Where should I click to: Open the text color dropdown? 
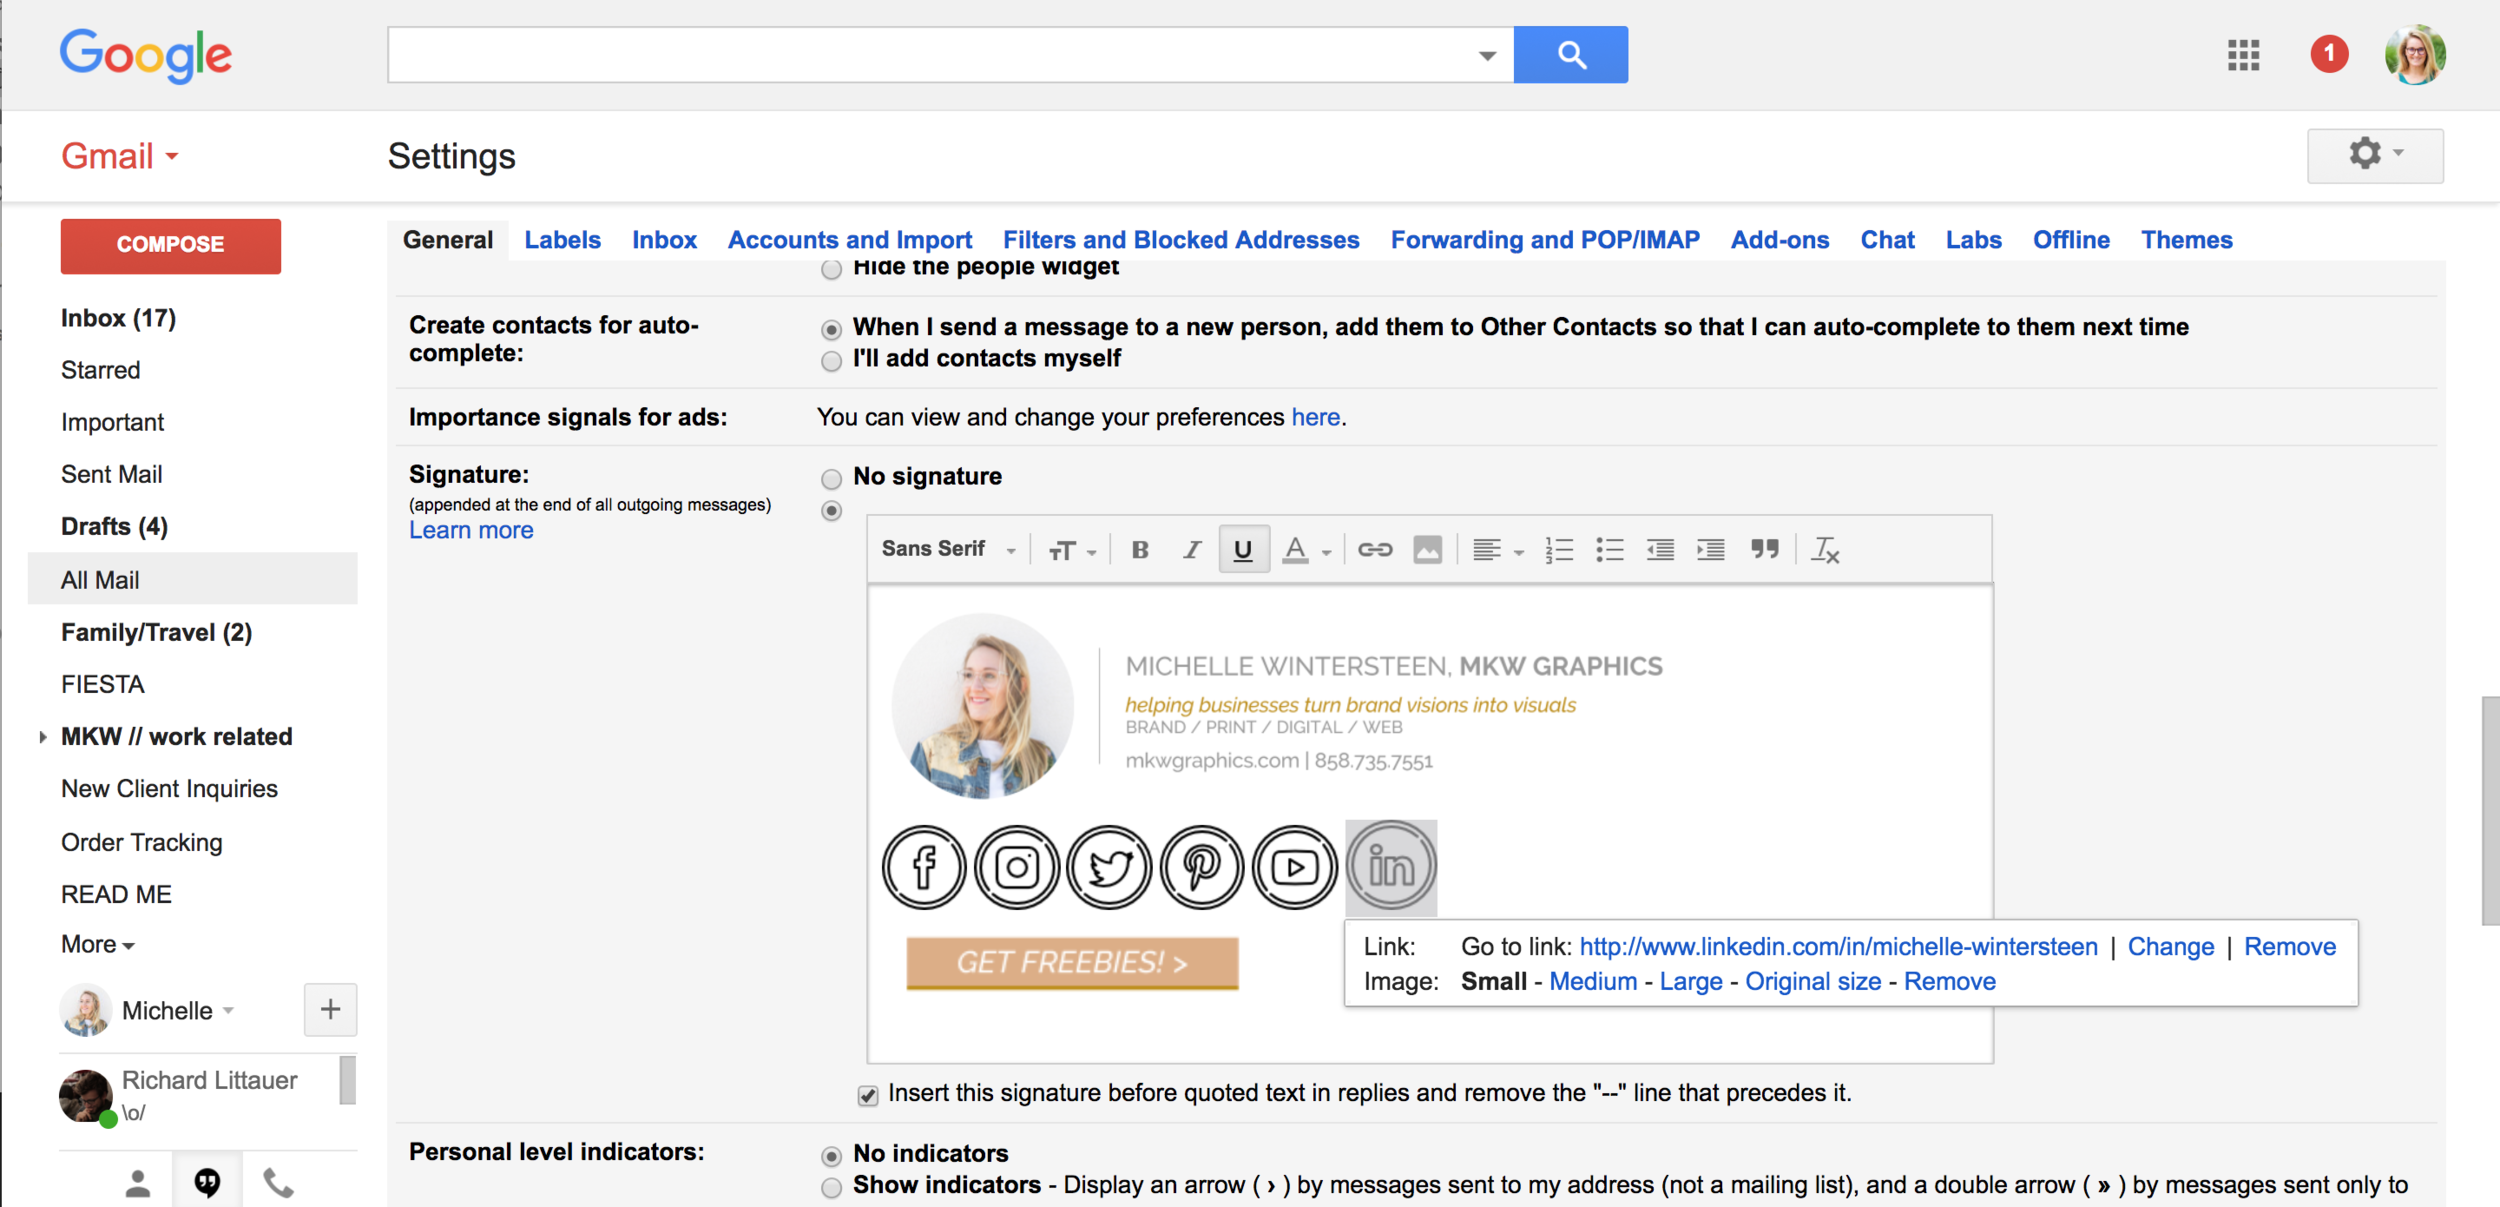click(x=1307, y=550)
